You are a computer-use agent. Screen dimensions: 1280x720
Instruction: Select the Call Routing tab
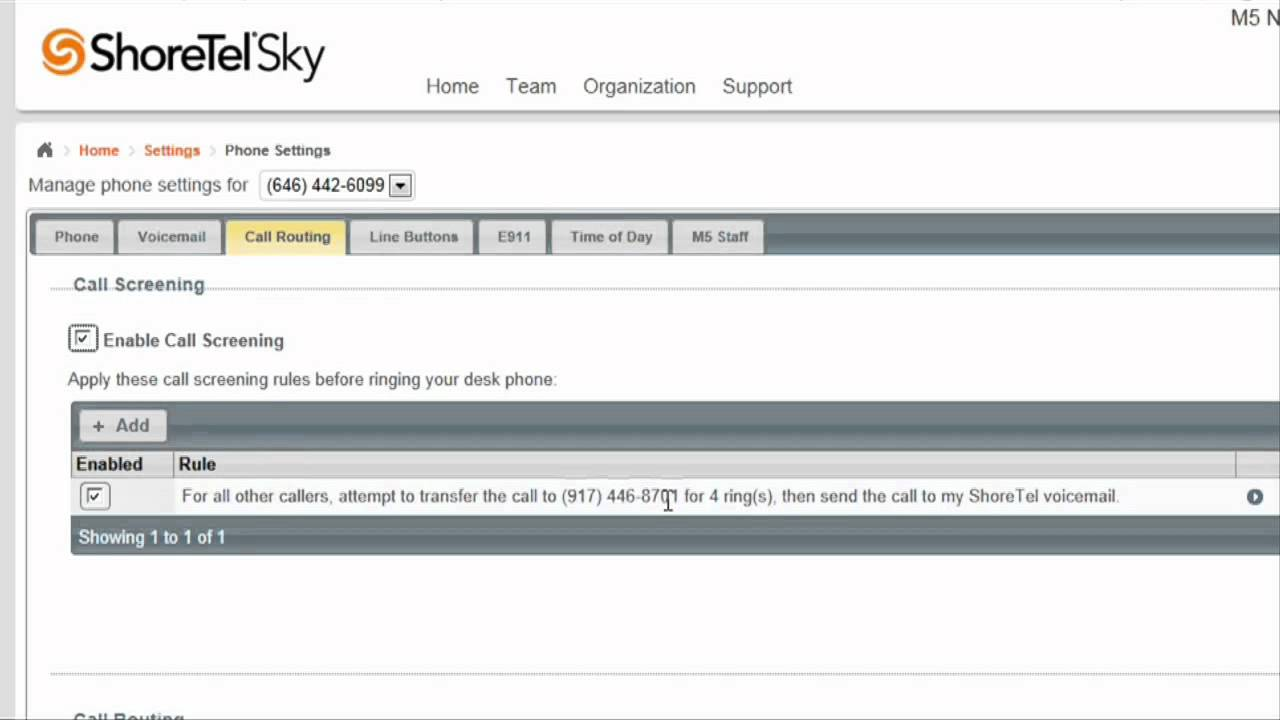coord(287,237)
